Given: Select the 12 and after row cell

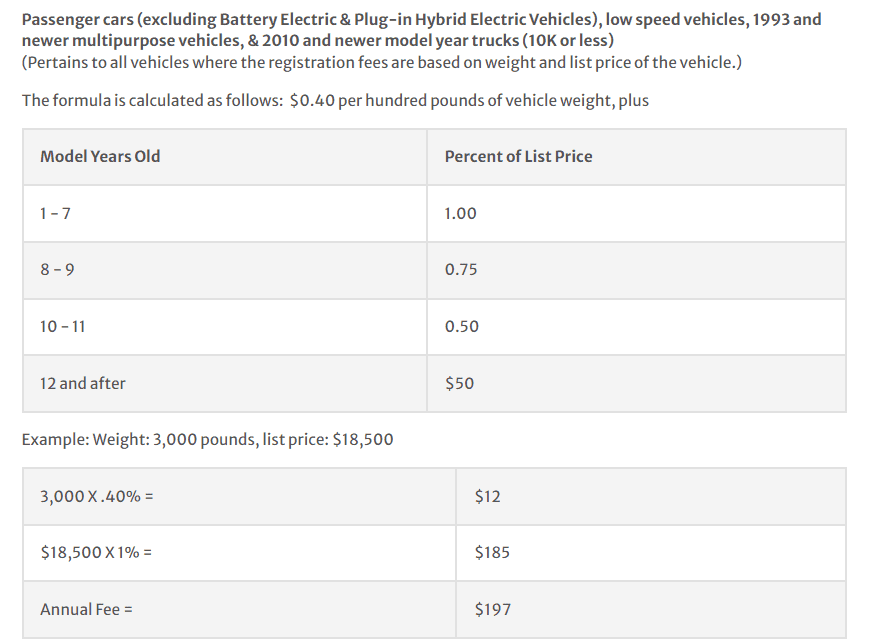Looking at the screenshot, I should 225,384.
